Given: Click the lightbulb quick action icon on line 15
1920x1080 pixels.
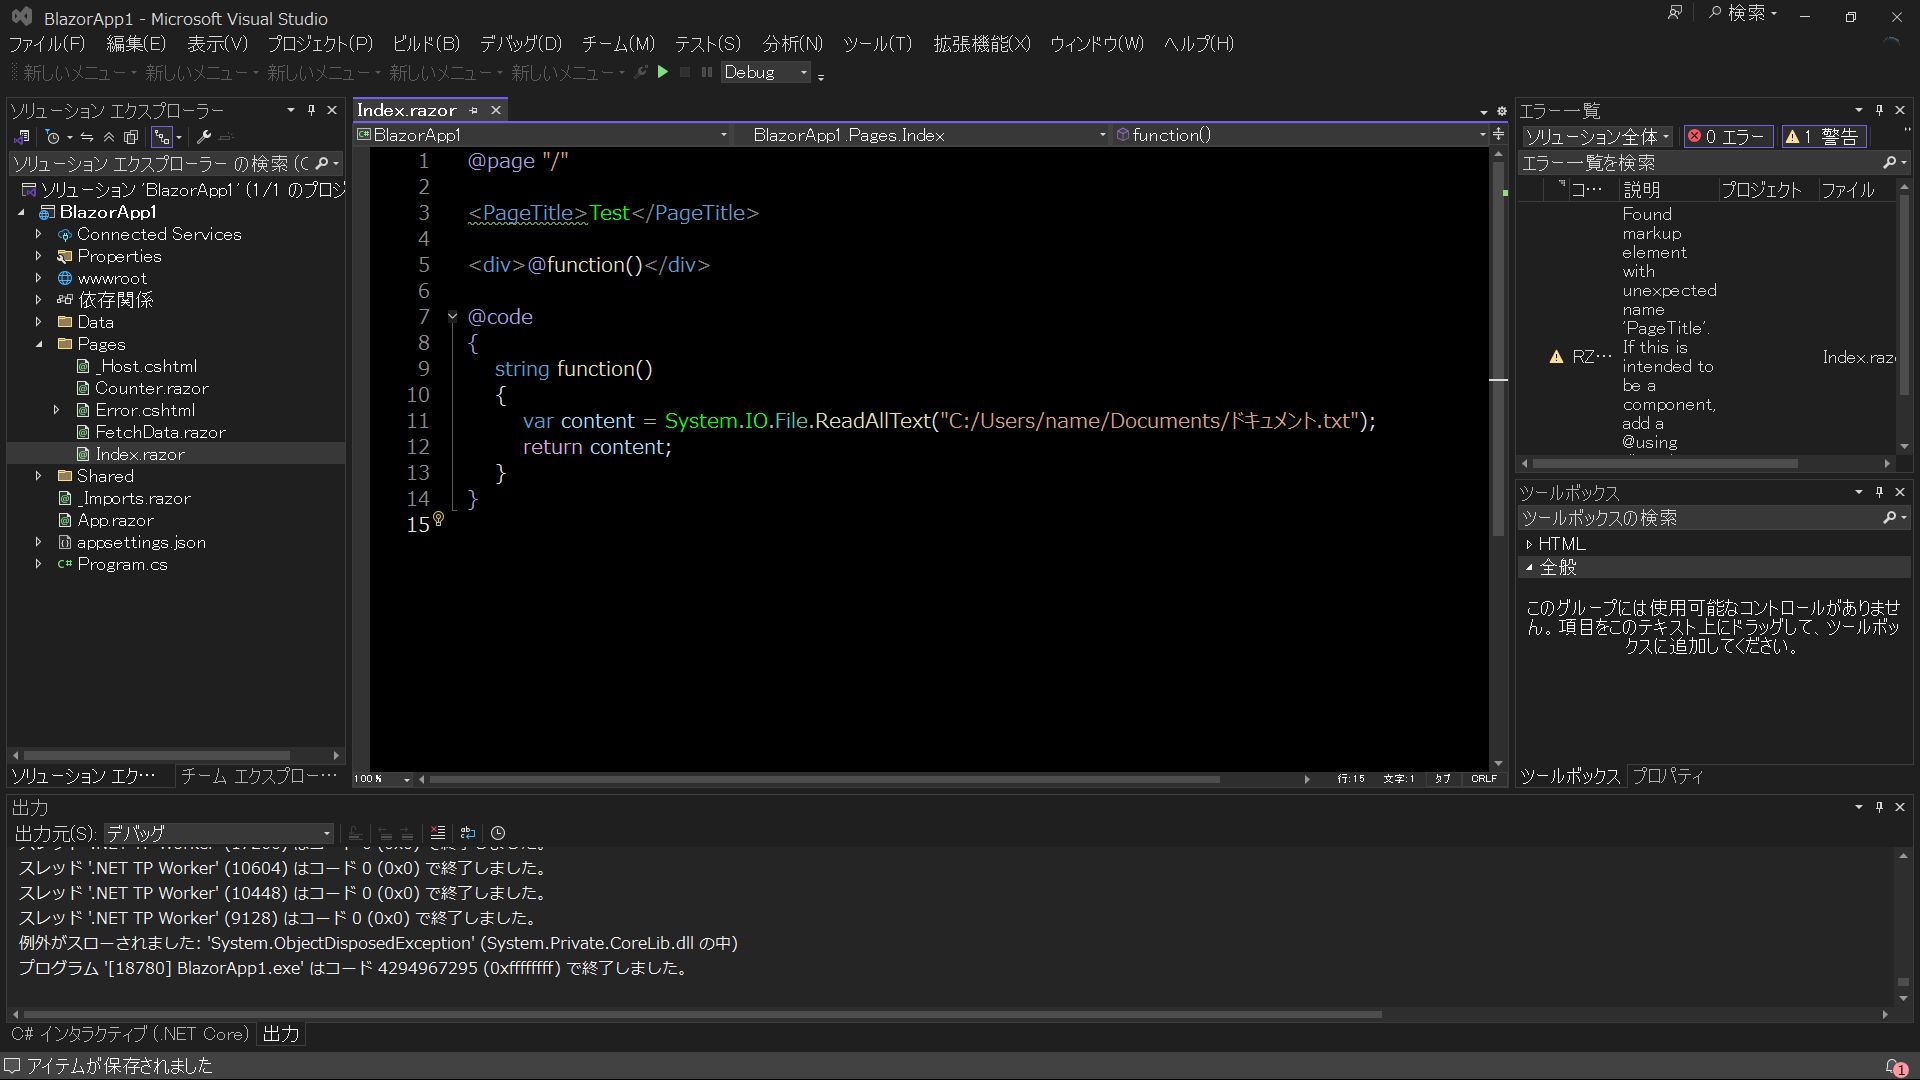Looking at the screenshot, I should coord(438,519).
